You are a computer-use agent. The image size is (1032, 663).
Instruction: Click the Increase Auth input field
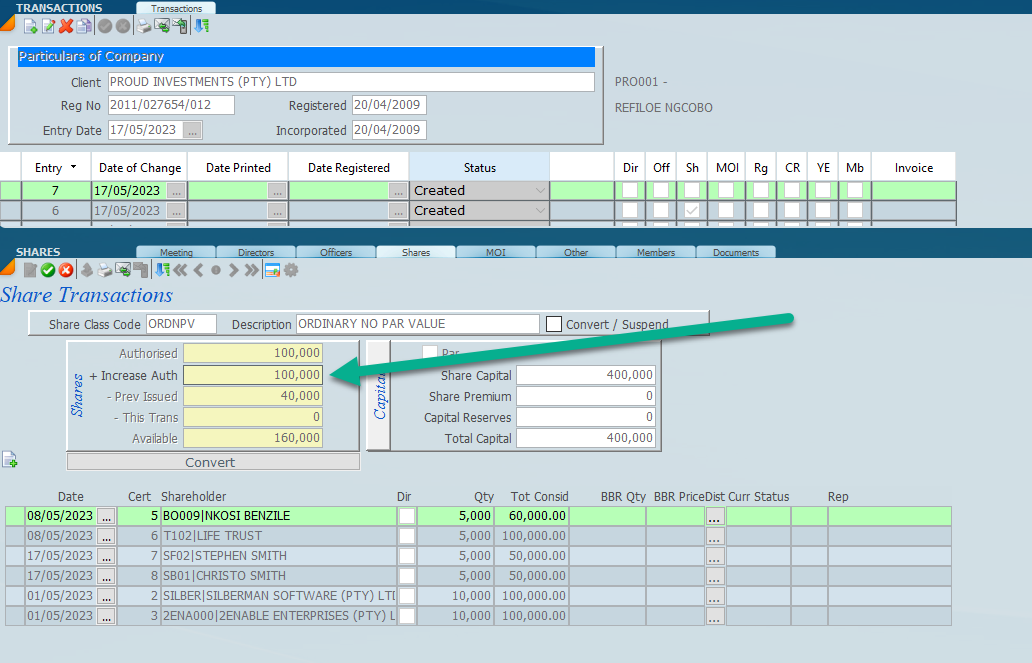tap(253, 375)
